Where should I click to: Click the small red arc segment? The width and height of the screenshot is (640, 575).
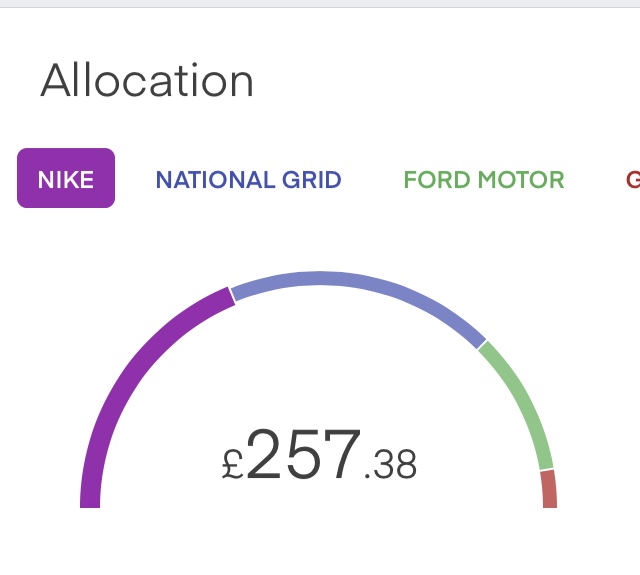549,490
